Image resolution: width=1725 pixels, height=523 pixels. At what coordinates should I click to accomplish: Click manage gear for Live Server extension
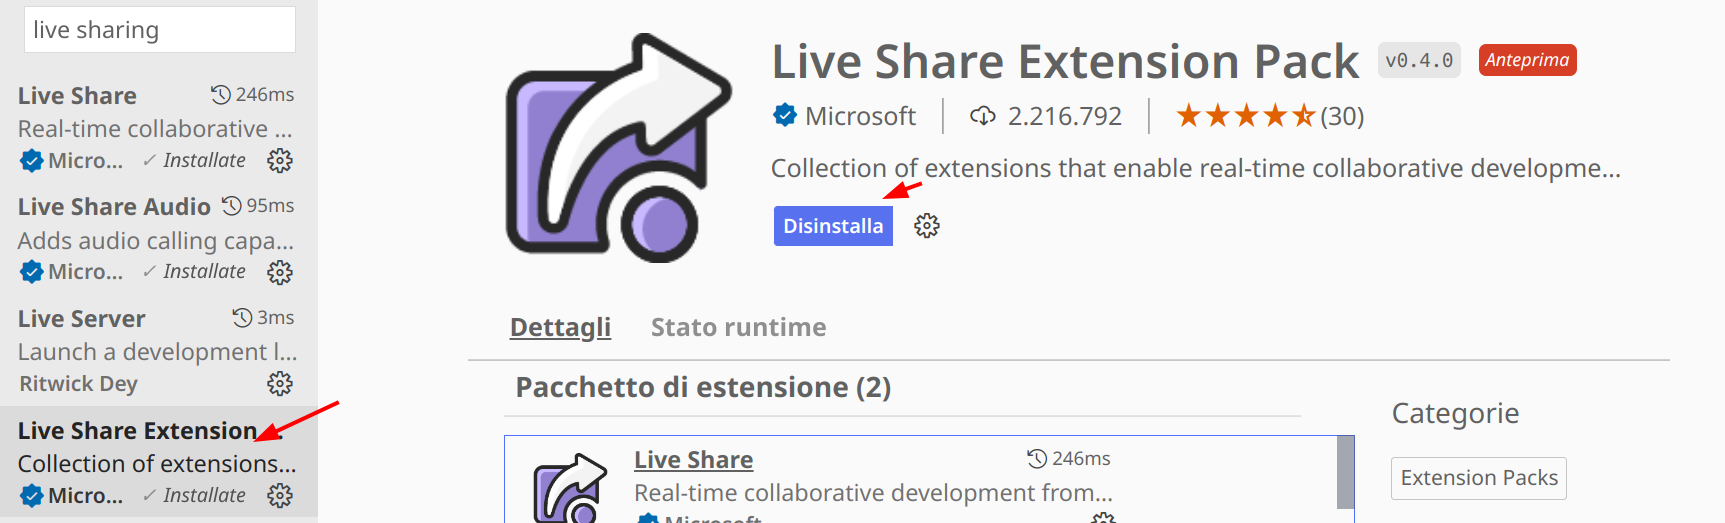click(x=280, y=384)
